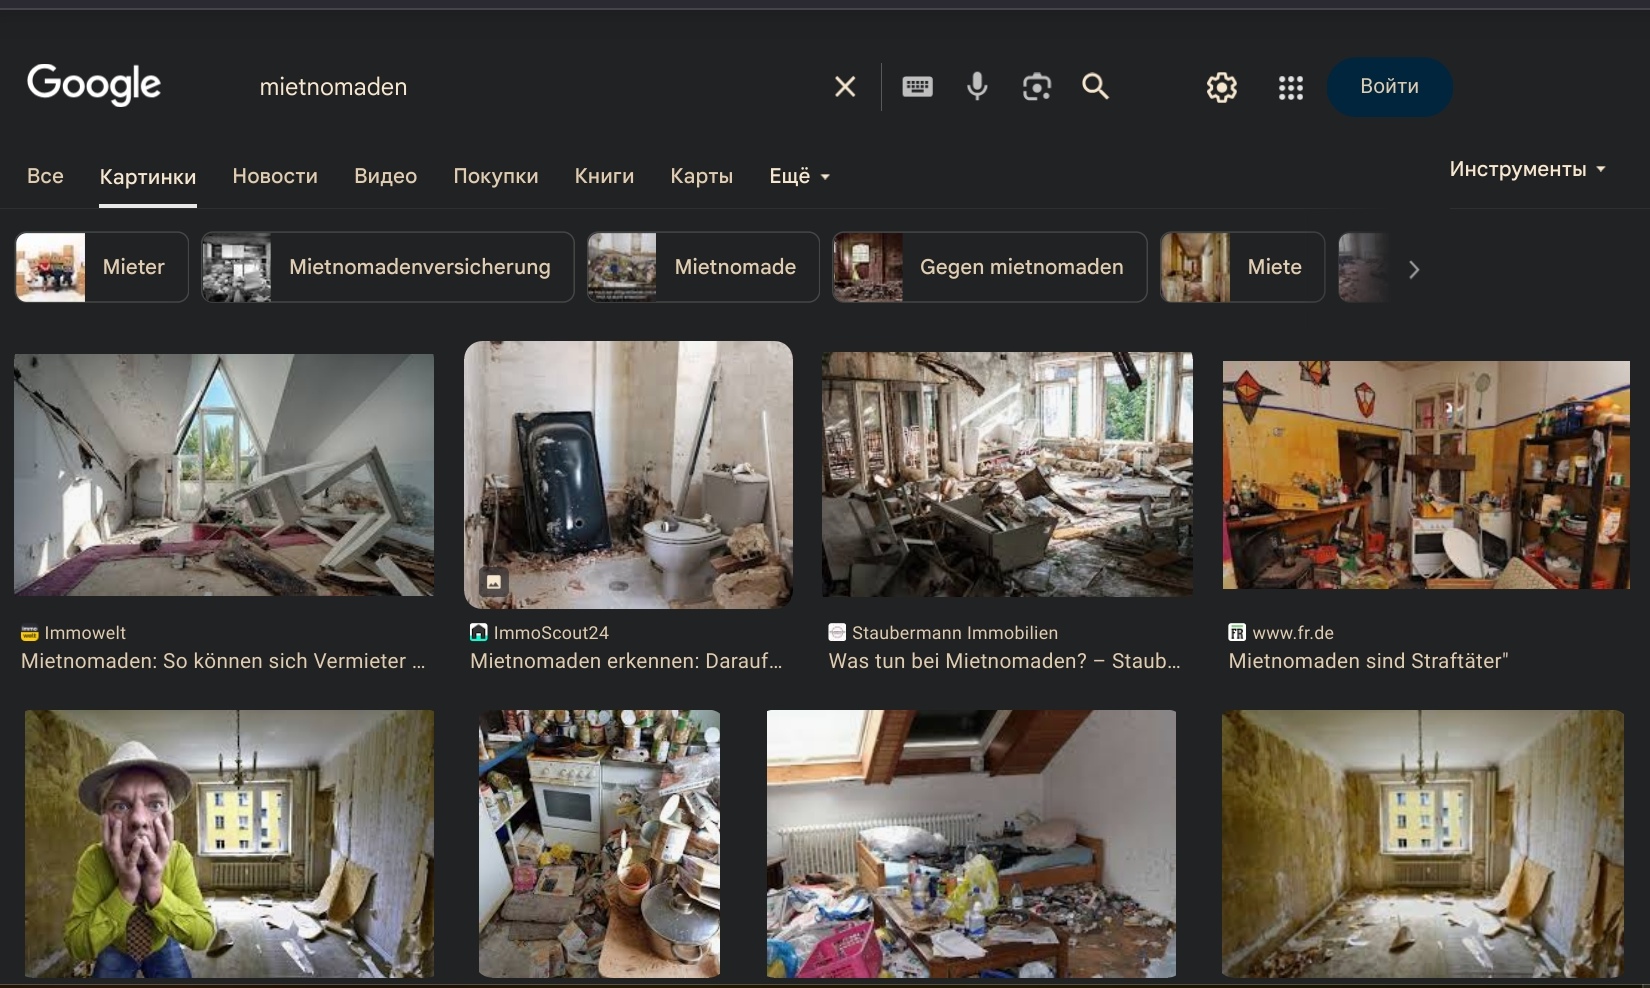Clear the search query with X

click(x=845, y=87)
